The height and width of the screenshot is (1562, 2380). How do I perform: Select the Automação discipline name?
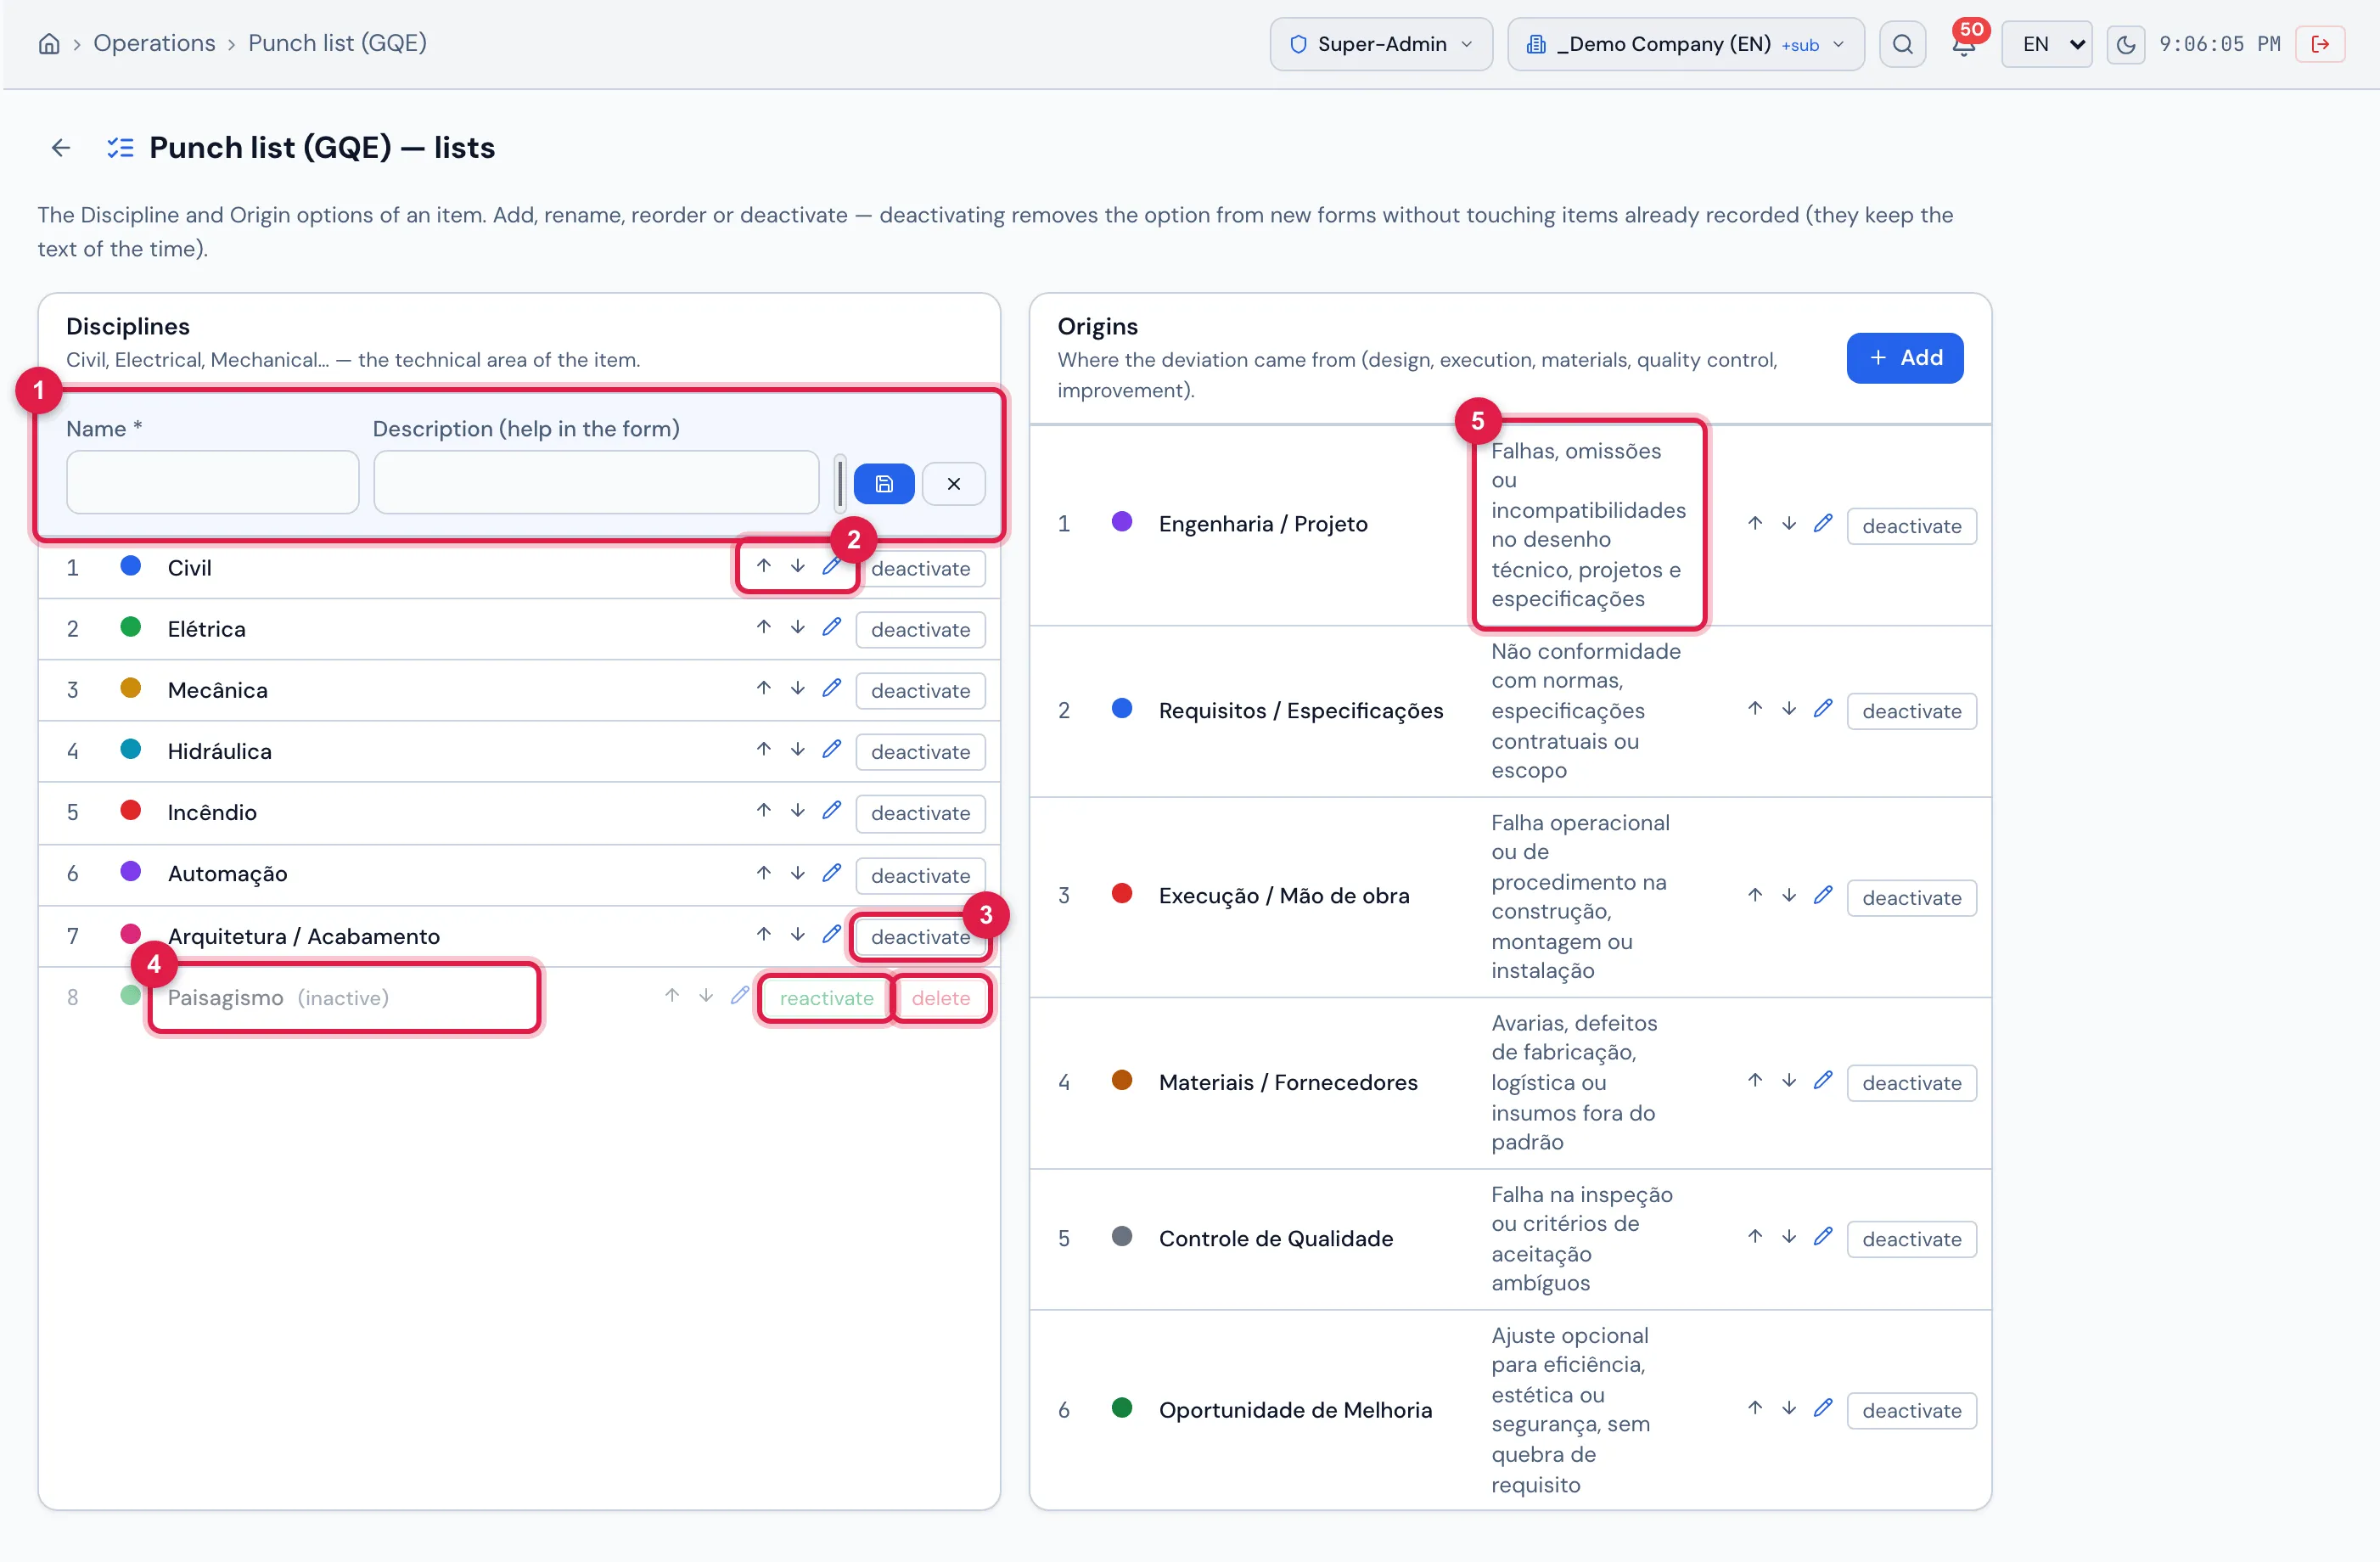tap(227, 874)
